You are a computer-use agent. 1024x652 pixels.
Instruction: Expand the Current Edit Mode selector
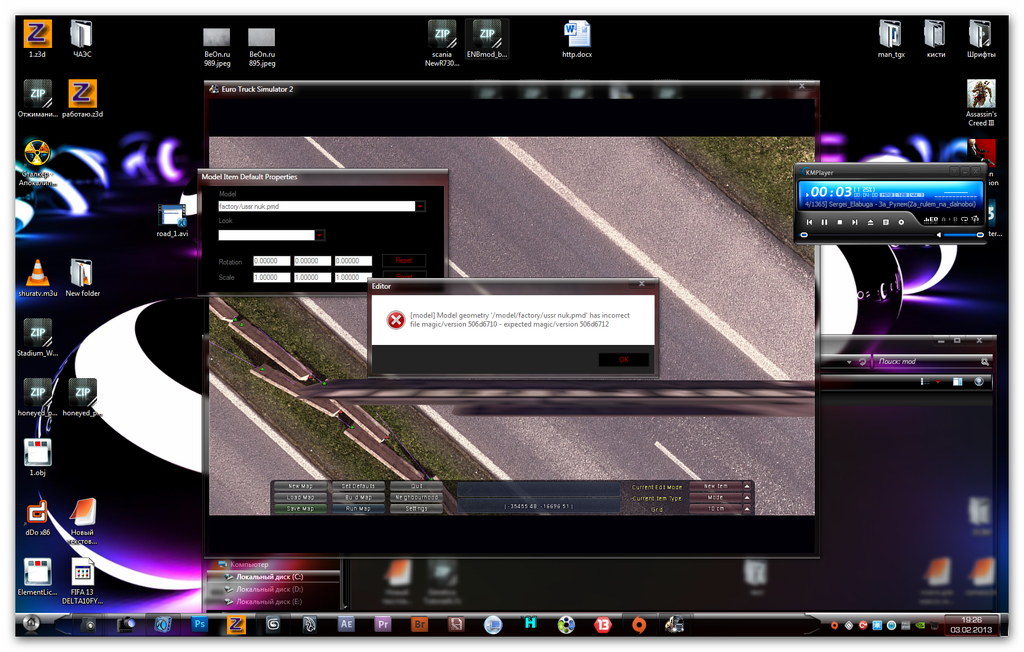[x=747, y=487]
